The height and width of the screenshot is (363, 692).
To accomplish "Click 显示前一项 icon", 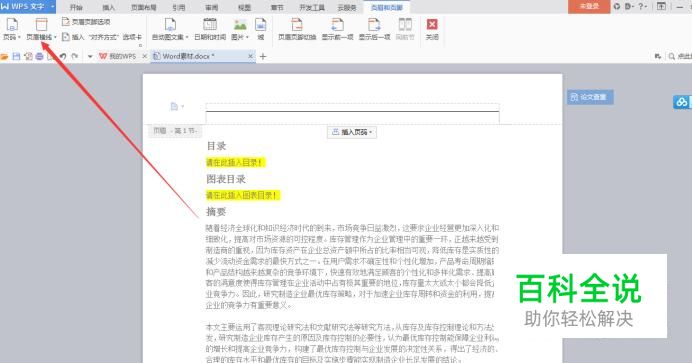I will pyautogui.click(x=337, y=25).
